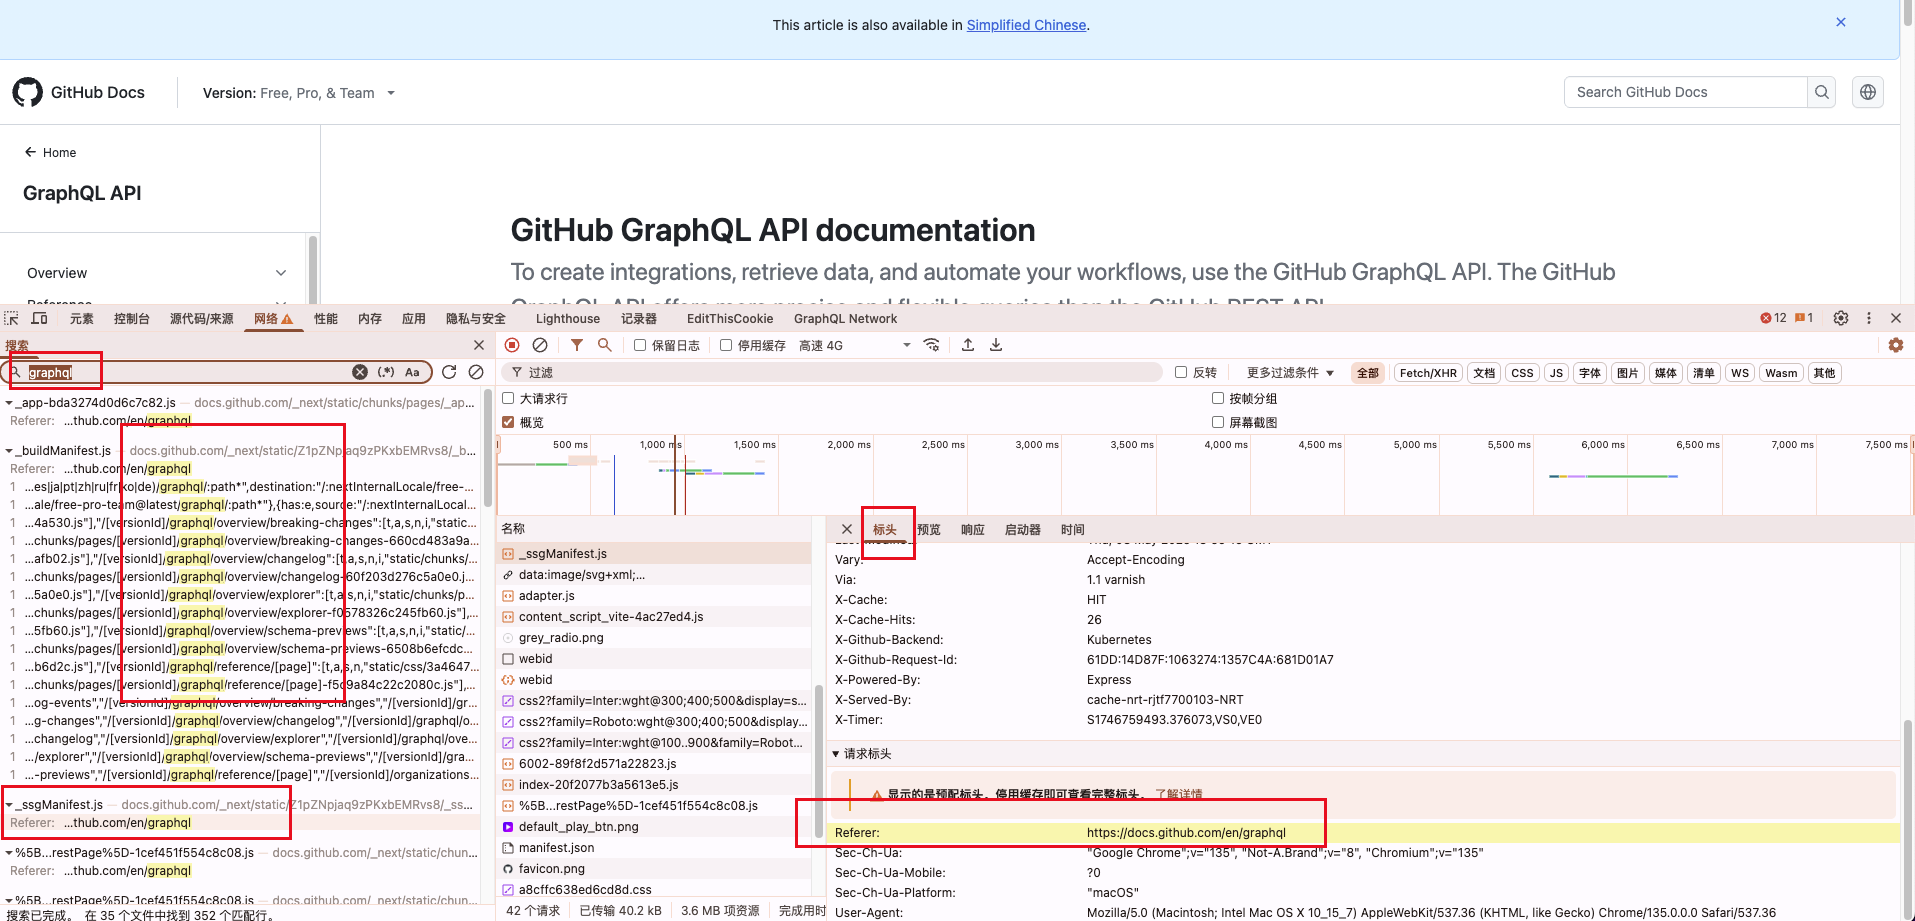The height and width of the screenshot is (921, 1915).
Task: Switch to the 响应 detail tab
Action: pyautogui.click(x=973, y=529)
